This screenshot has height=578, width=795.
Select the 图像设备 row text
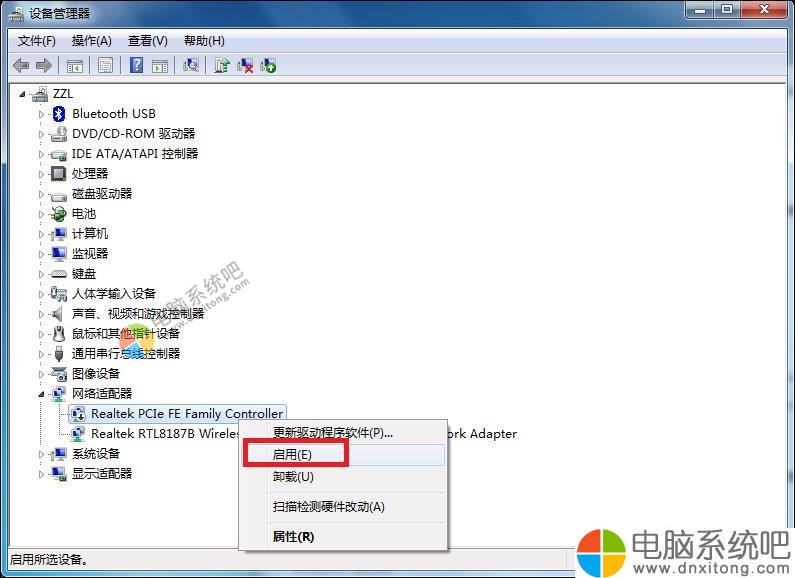tap(96, 374)
